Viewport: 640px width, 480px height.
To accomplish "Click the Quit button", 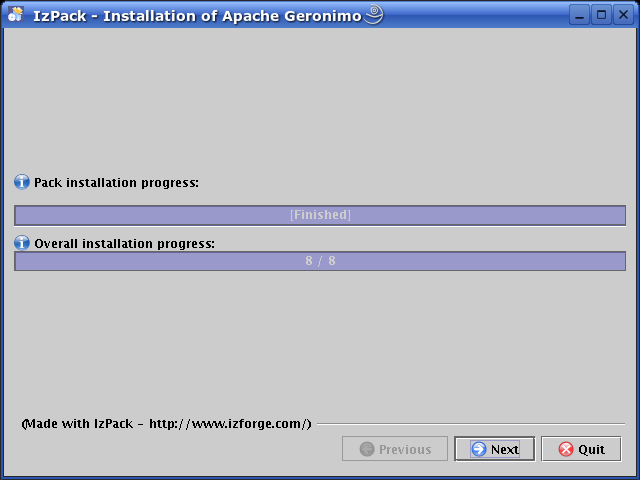I will point(581,449).
